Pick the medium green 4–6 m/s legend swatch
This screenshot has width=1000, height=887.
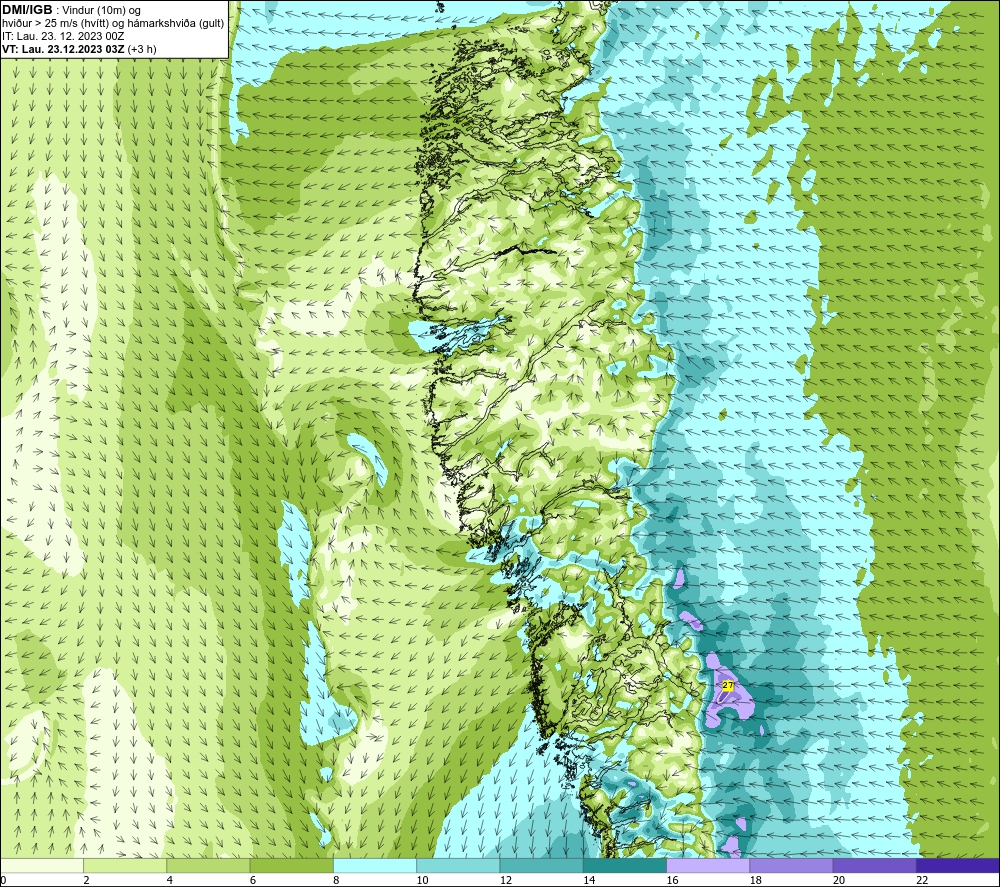[x=208, y=865]
